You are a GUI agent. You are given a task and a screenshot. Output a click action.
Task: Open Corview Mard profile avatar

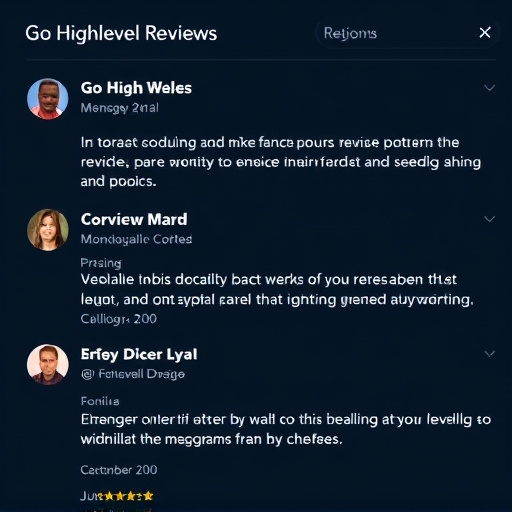click(48, 230)
